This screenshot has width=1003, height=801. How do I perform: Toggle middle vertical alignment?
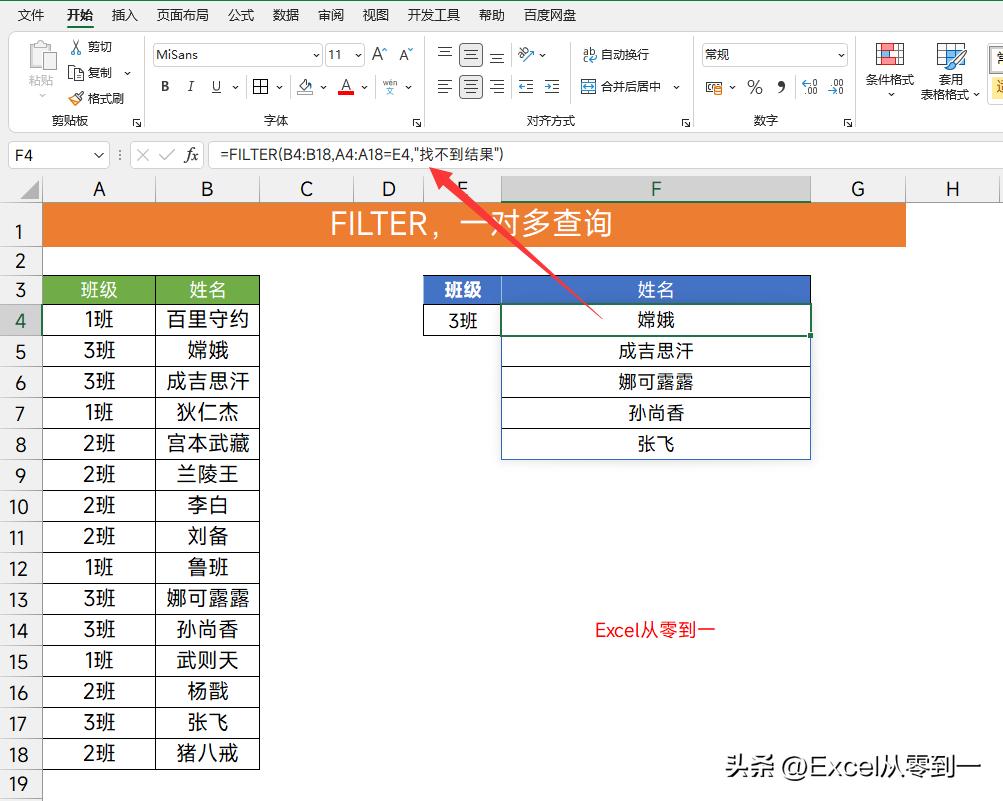tap(469, 53)
